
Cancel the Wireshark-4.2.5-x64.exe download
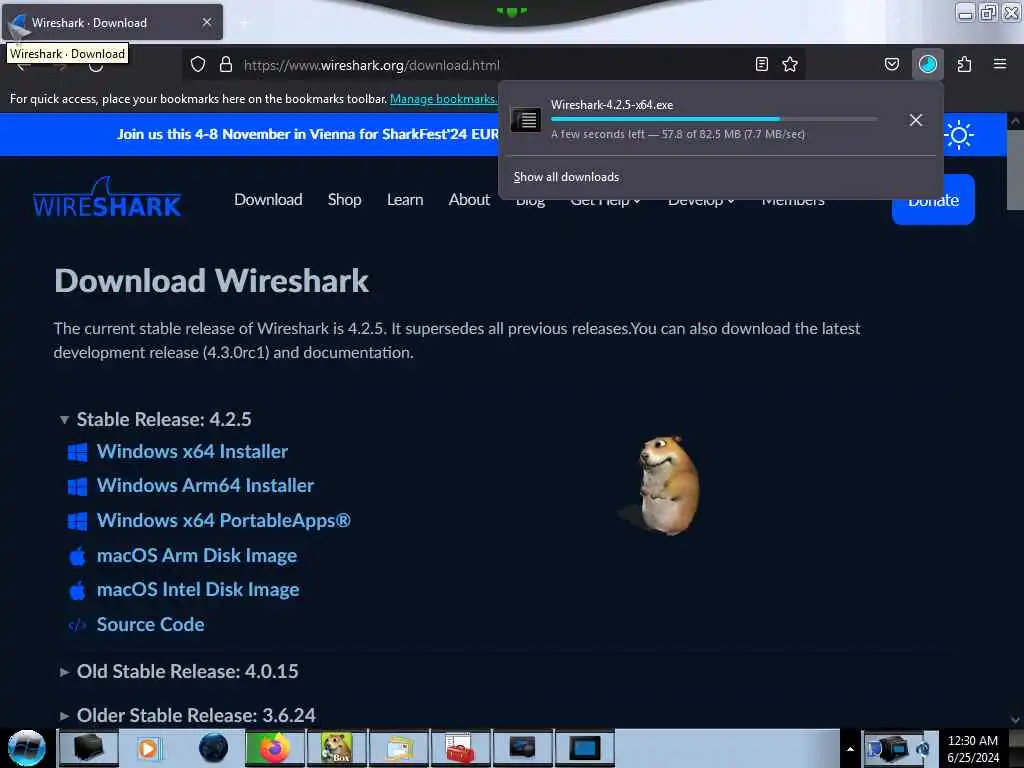[916, 120]
